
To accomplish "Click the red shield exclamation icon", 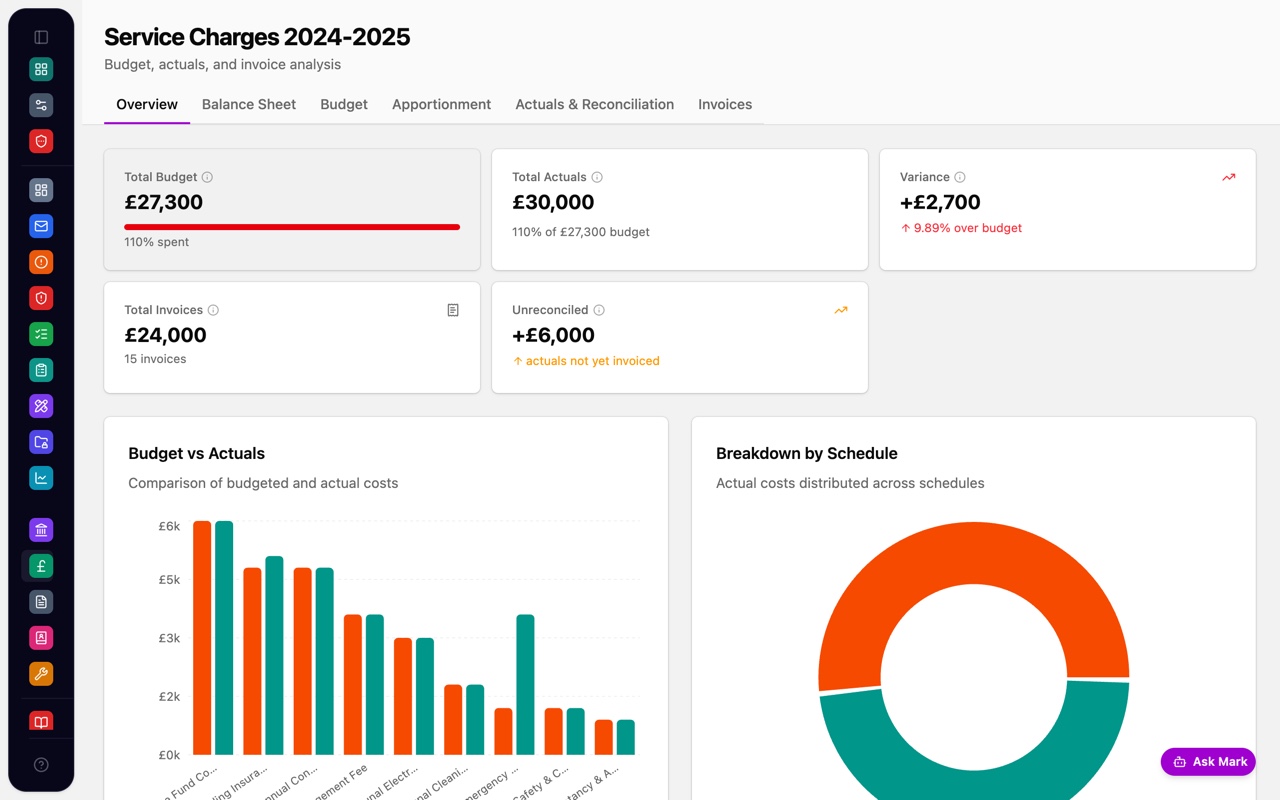I will pos(41,298).
